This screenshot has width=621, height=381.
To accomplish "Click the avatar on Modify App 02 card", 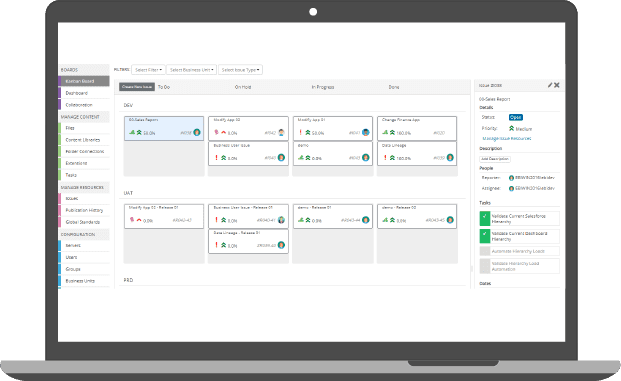I will [281, 132].
